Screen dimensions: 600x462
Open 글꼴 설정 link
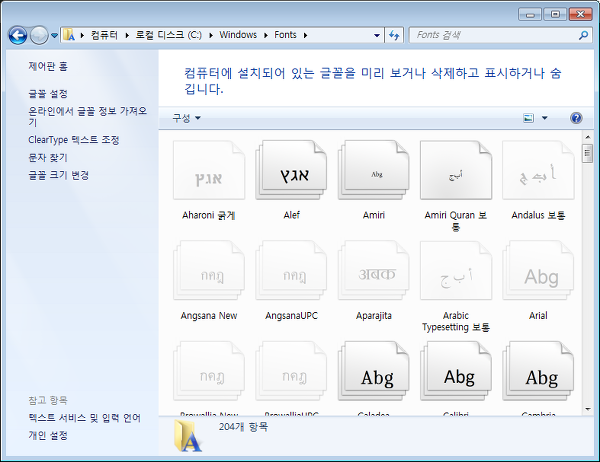tap(48, 94)
